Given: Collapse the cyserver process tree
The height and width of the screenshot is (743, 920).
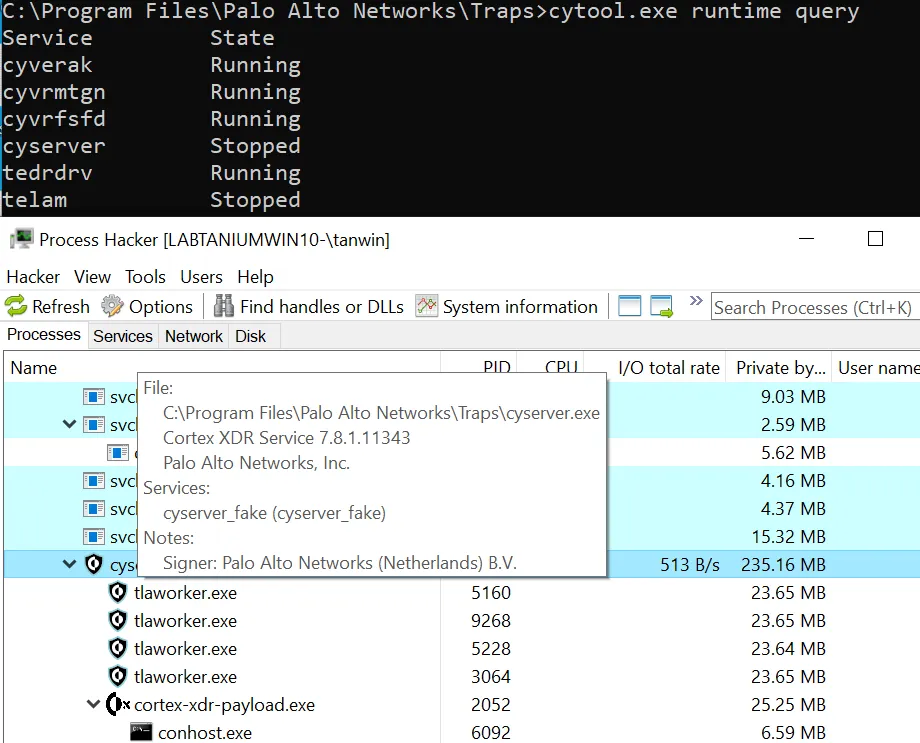Looking at the screenshot, I should [69, 565].
